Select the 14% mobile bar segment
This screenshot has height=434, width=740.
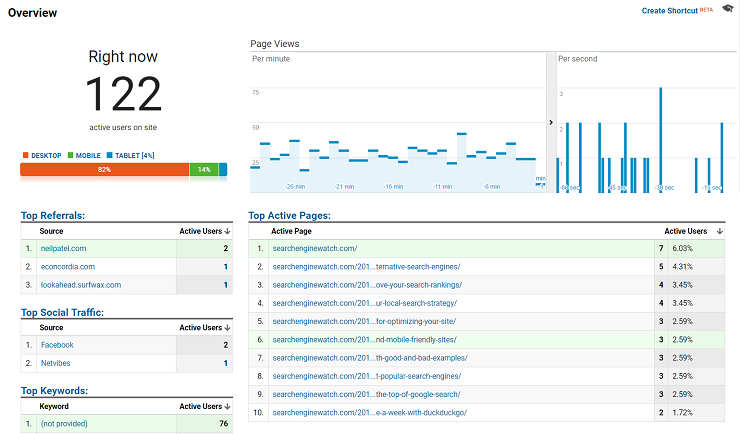204,170
